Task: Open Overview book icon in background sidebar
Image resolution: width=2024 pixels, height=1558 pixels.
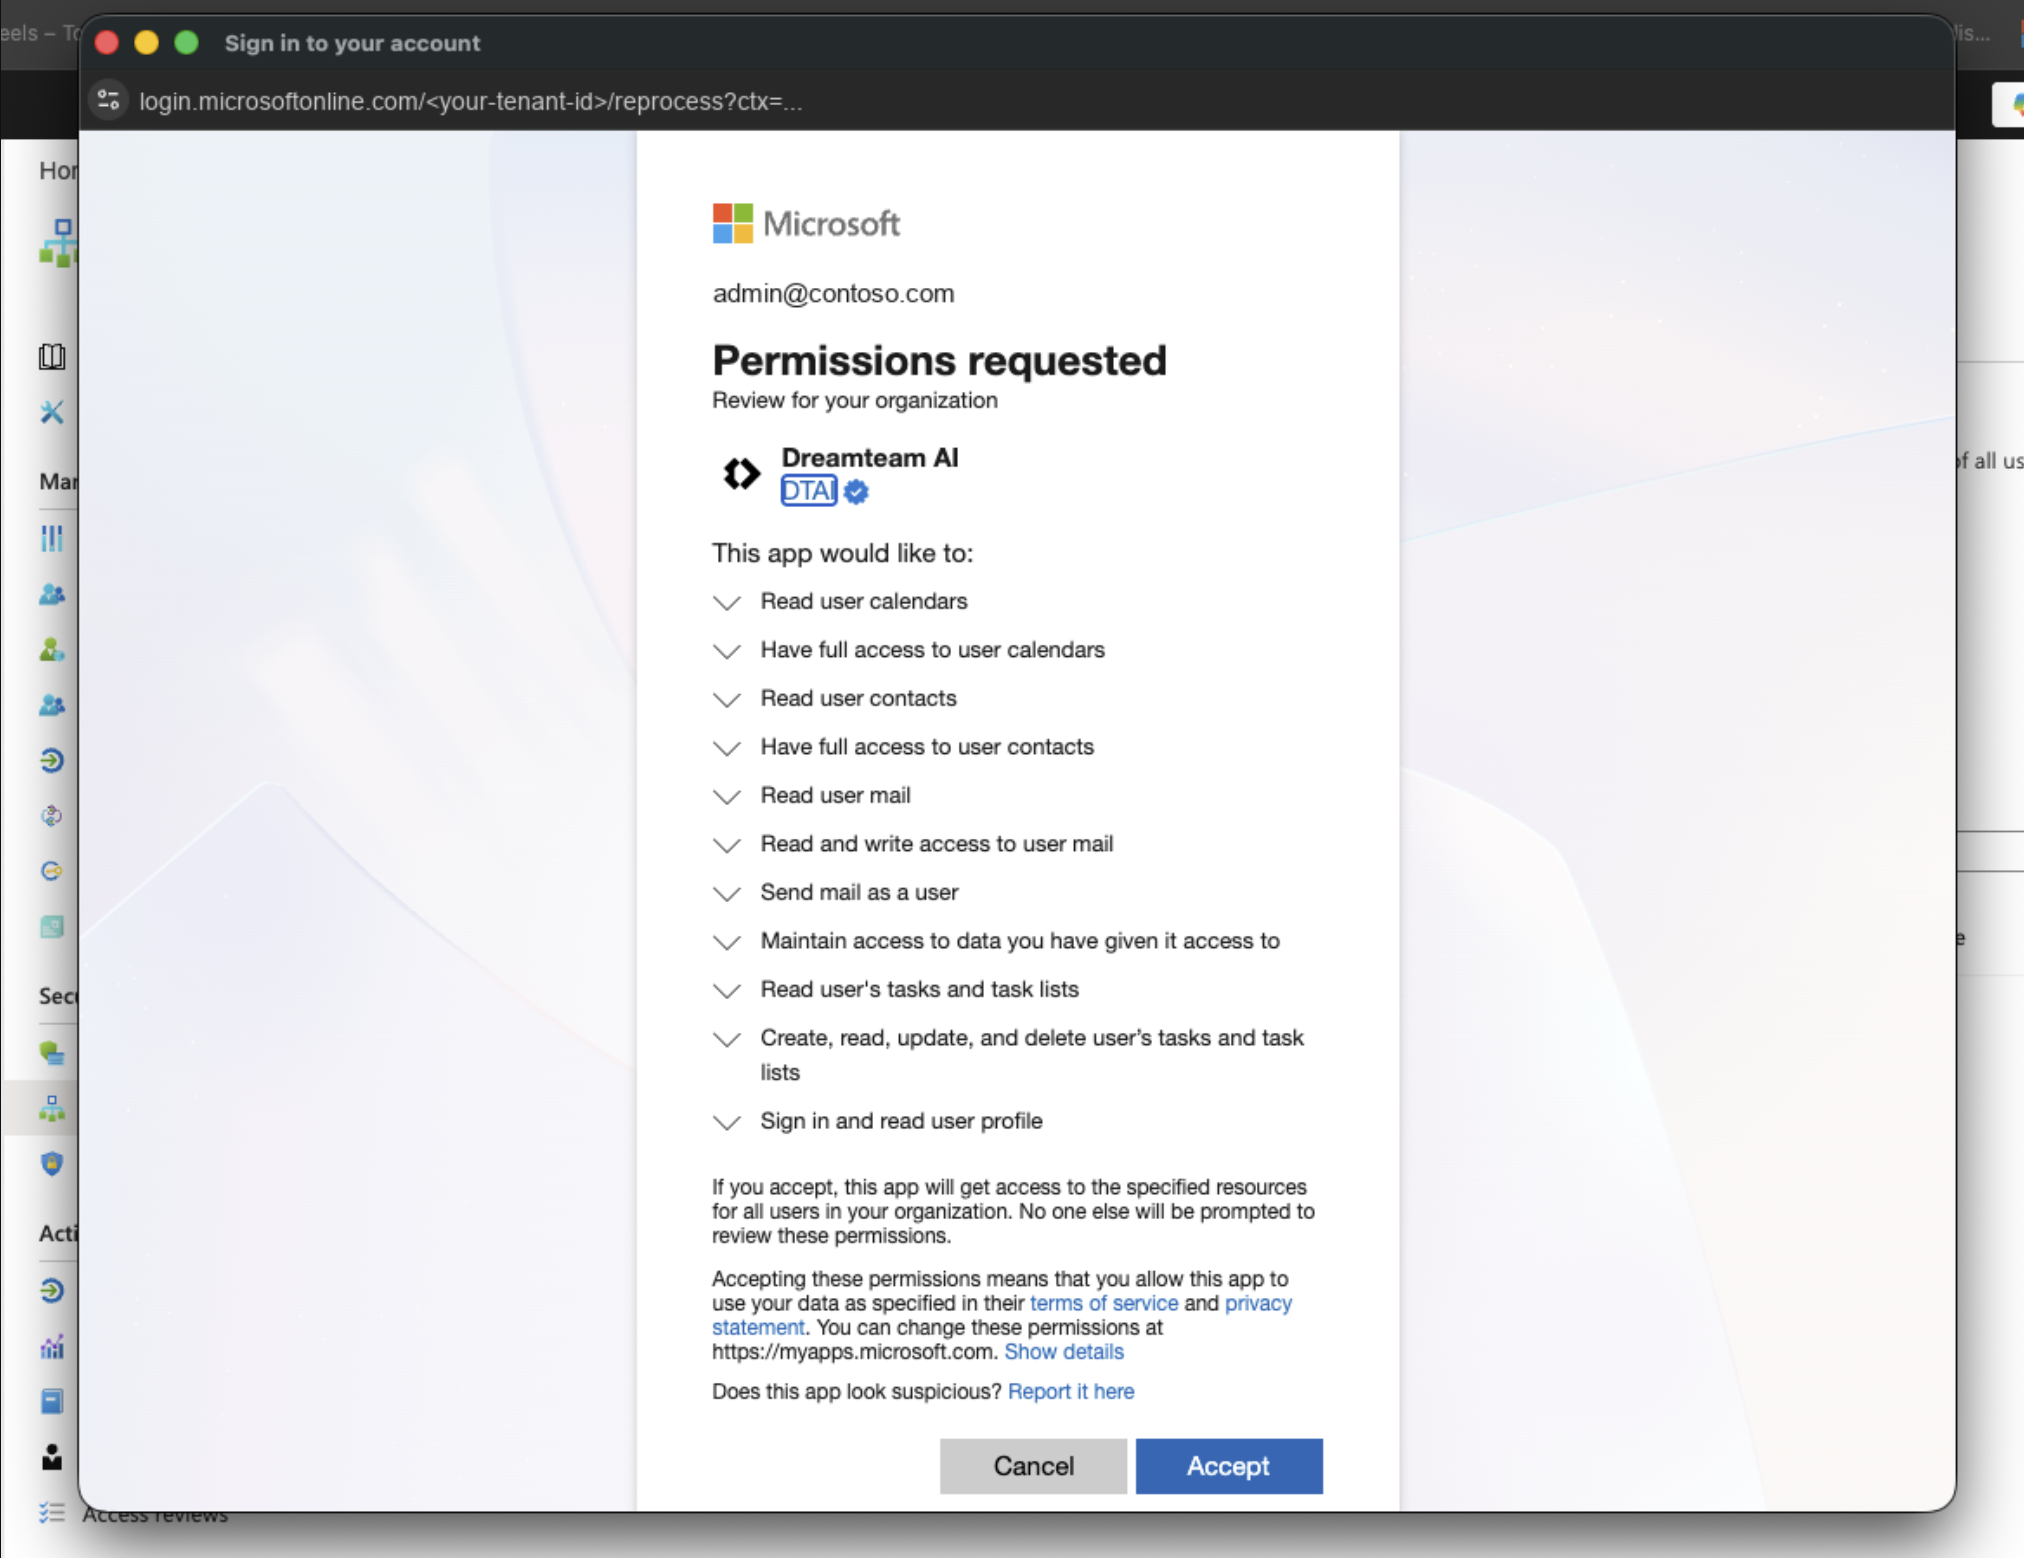Action: 52,357
